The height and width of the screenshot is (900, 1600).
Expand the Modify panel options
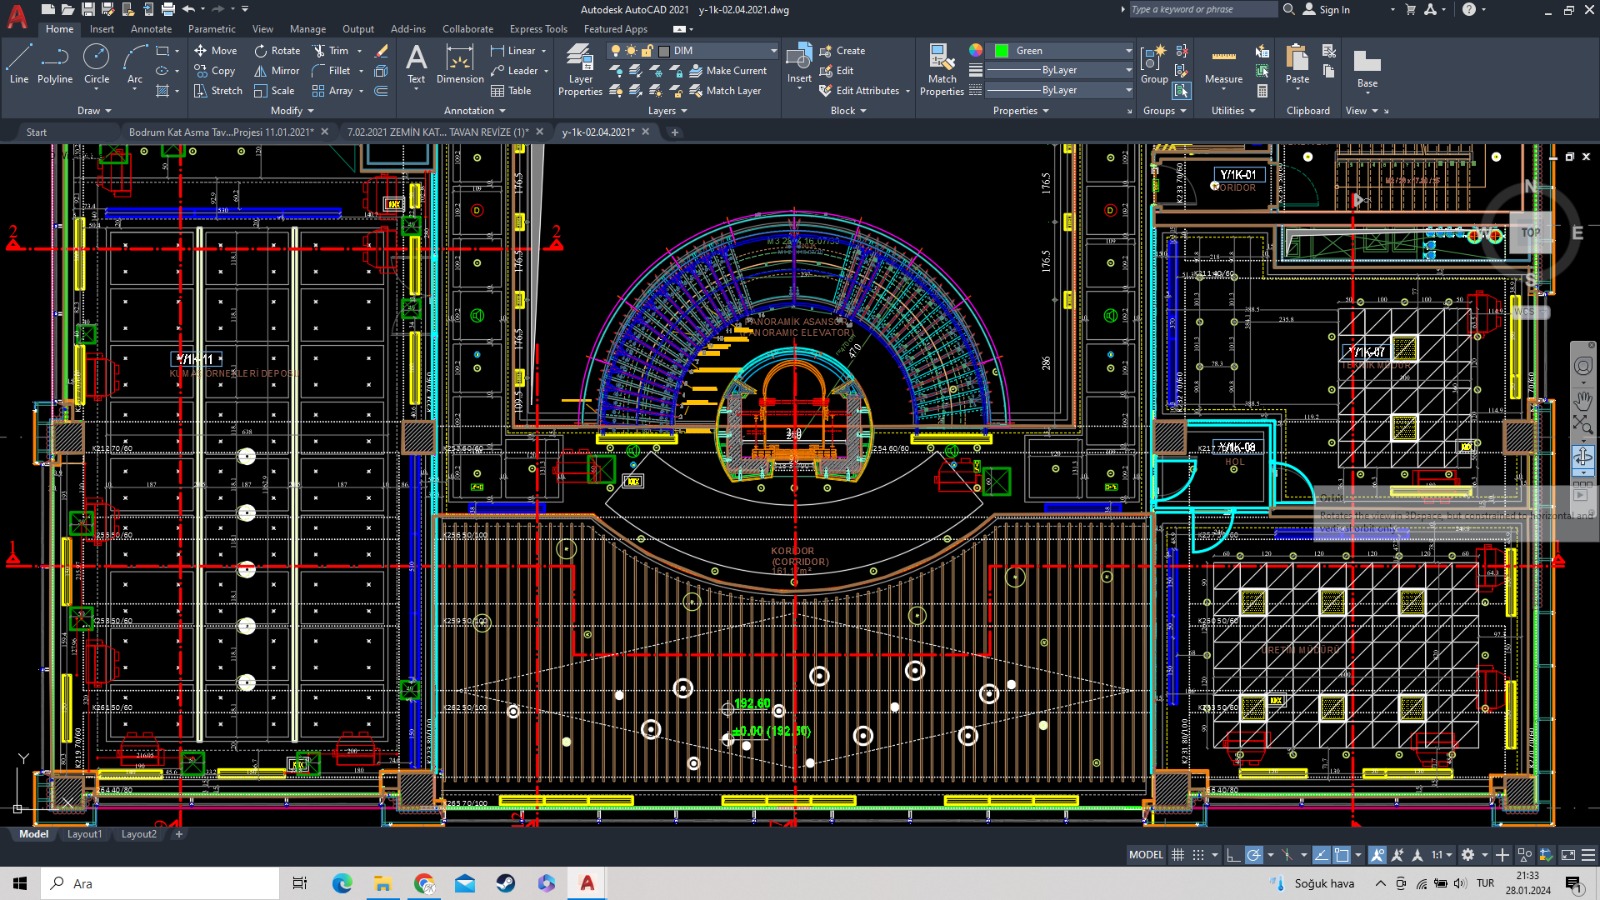pyautogui.click(x=292, y=111)
